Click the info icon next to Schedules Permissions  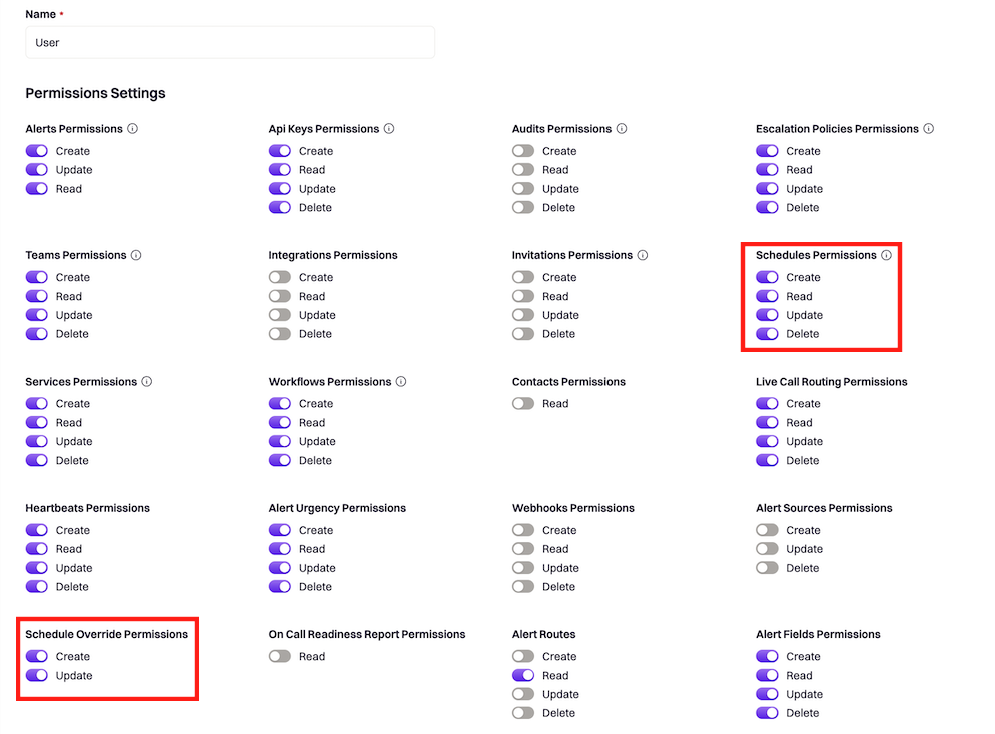tap(886, 255)
